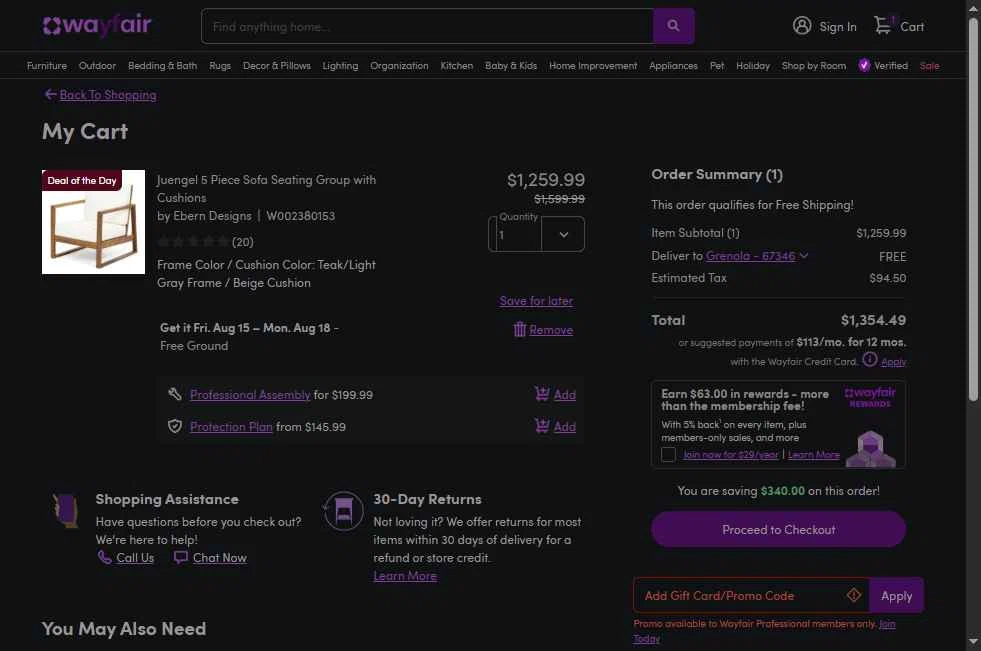This screenshot has height=651, width=981.
Task: Click Join now for $29/year link
Action: pos(731,455)
